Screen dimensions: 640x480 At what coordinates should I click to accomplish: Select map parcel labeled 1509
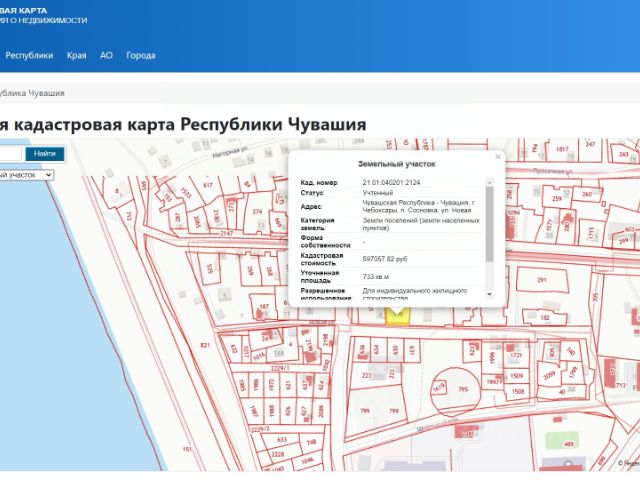point(517,376)
